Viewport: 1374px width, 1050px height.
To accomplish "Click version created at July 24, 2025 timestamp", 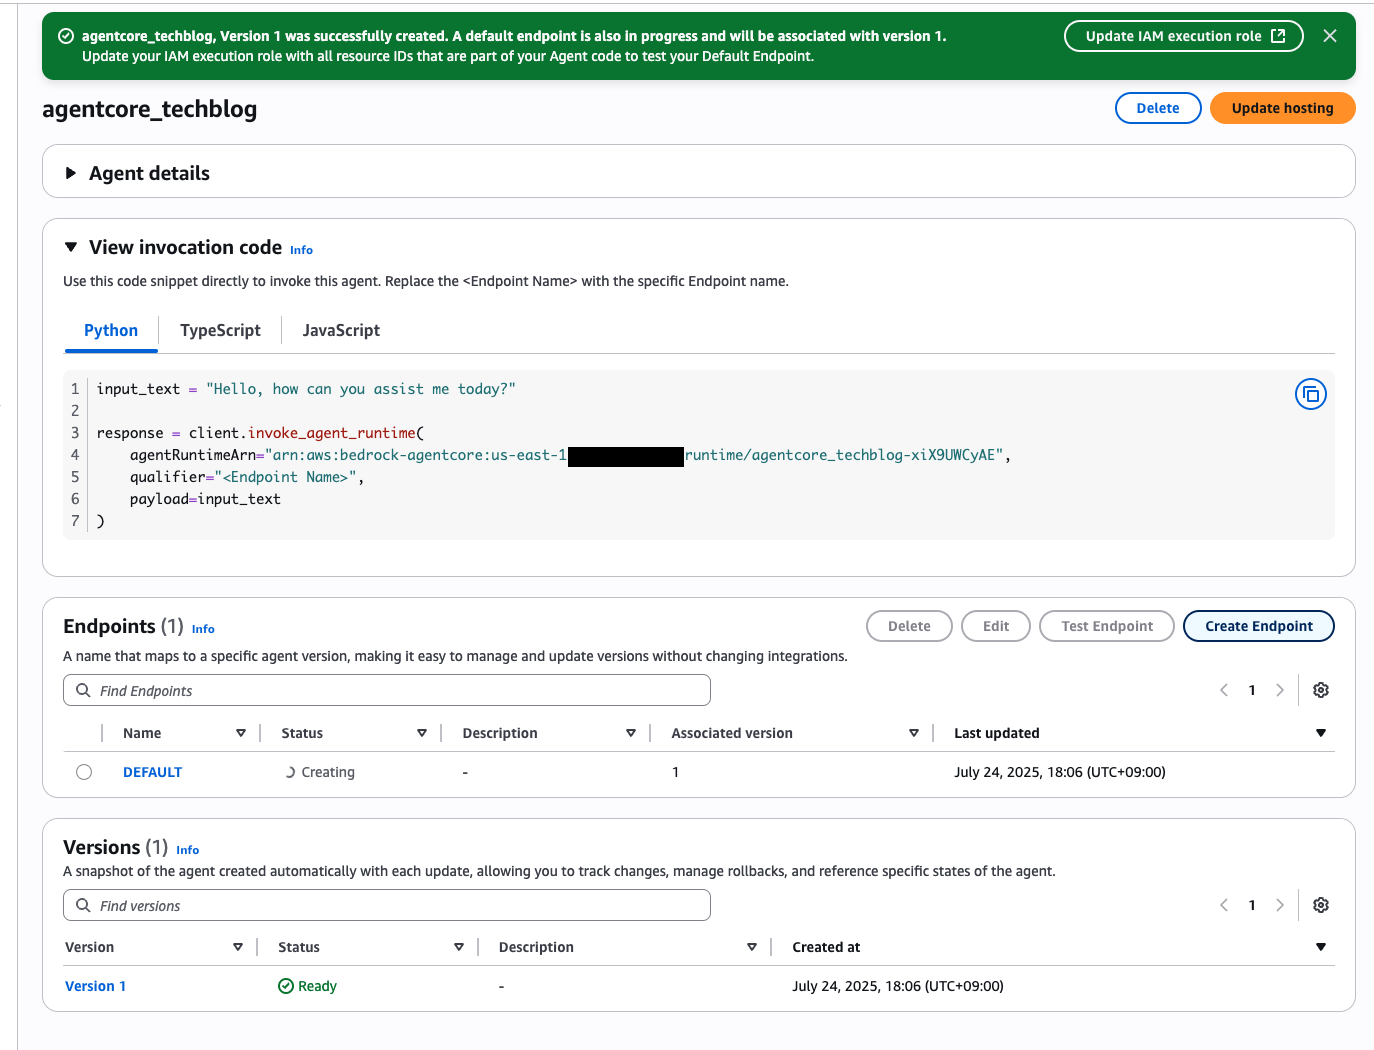I will [x=898, y=986].
